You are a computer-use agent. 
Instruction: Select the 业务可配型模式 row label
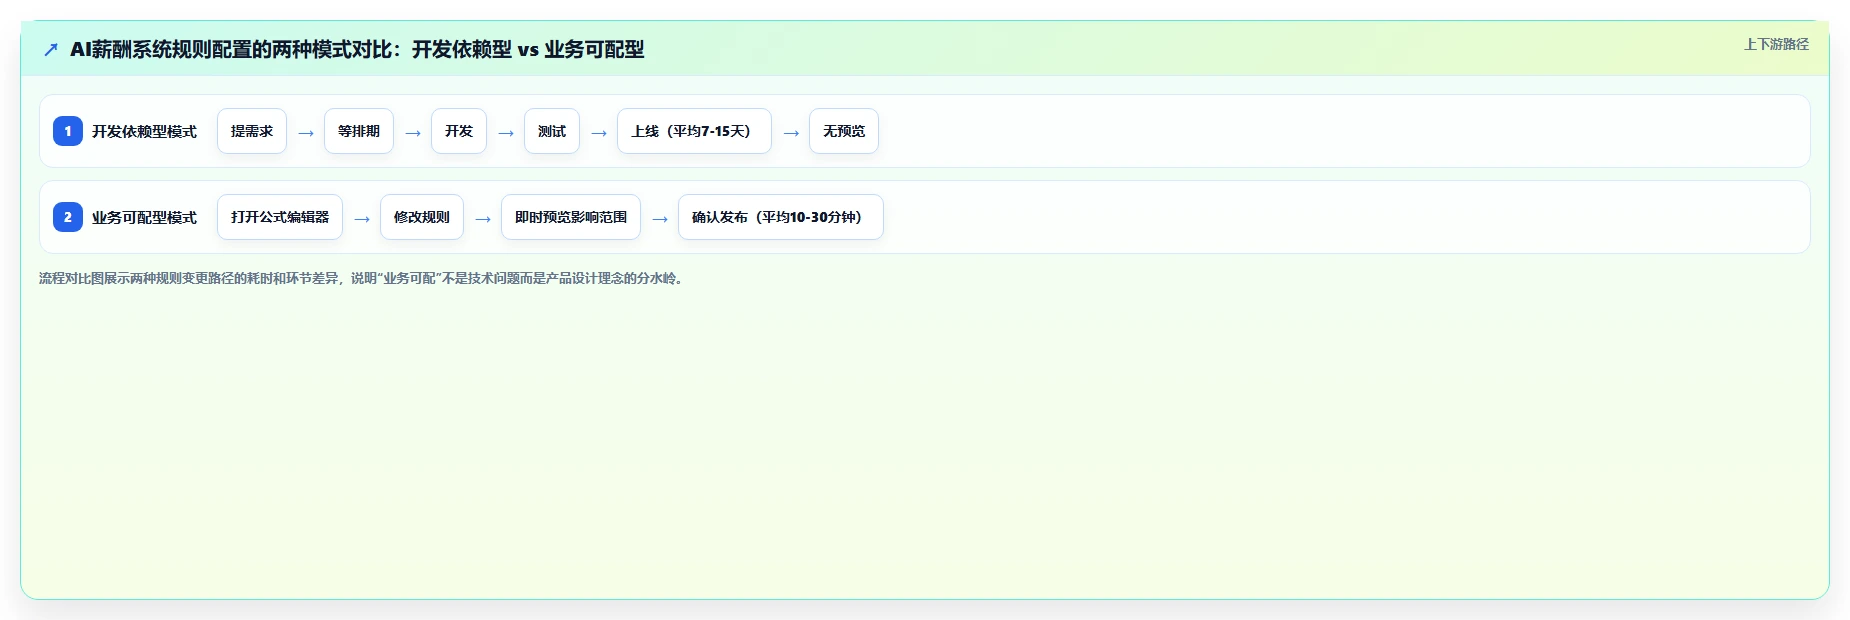click(144, 217)
